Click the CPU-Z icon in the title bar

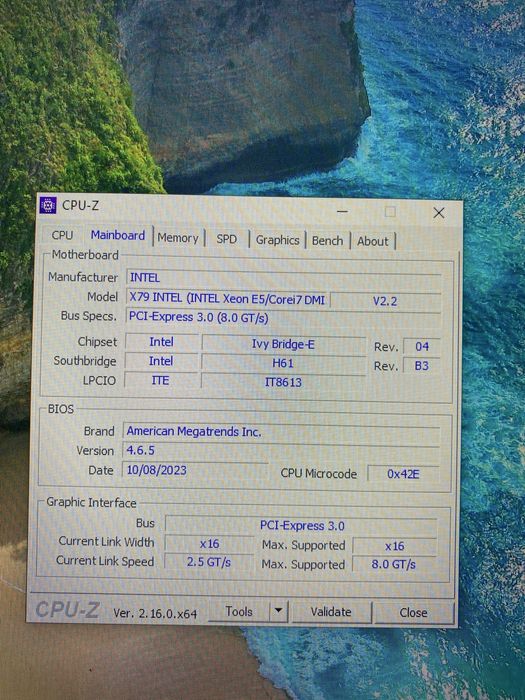48,205
